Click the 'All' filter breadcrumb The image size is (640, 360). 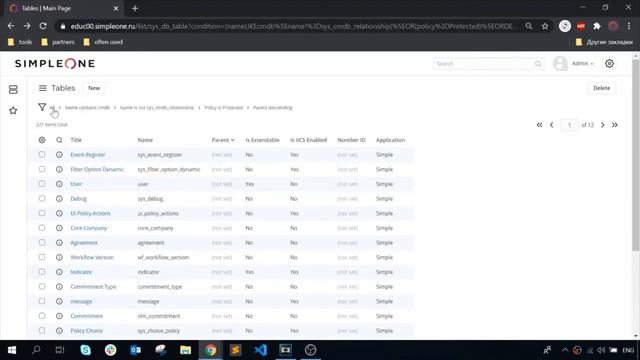(52, 108)
